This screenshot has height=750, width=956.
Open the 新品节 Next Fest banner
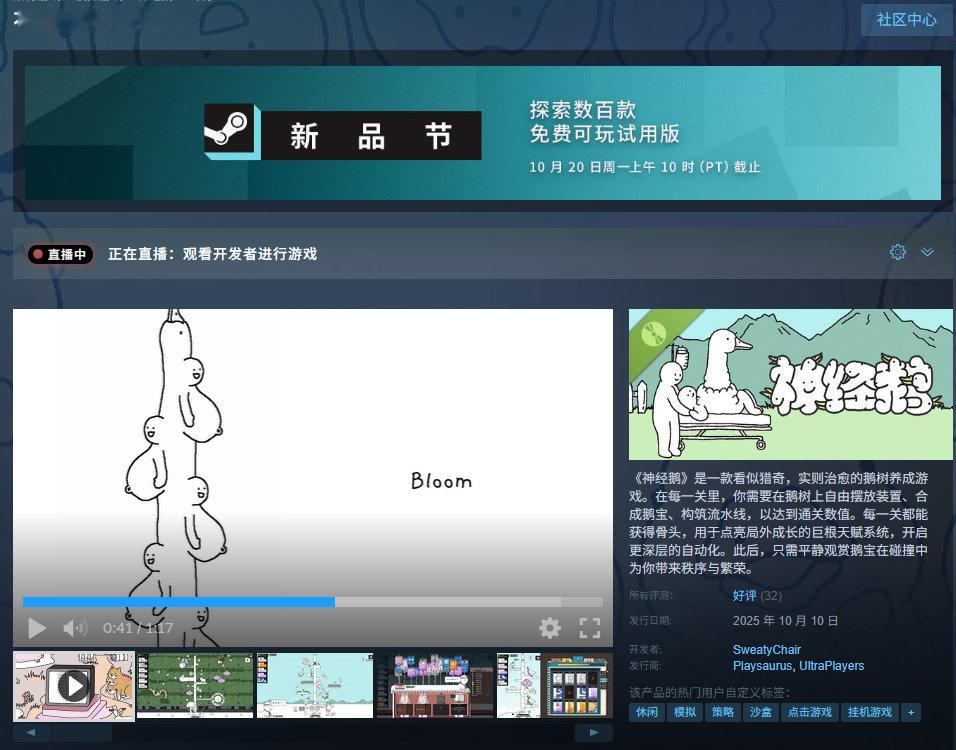click(483, 133)
